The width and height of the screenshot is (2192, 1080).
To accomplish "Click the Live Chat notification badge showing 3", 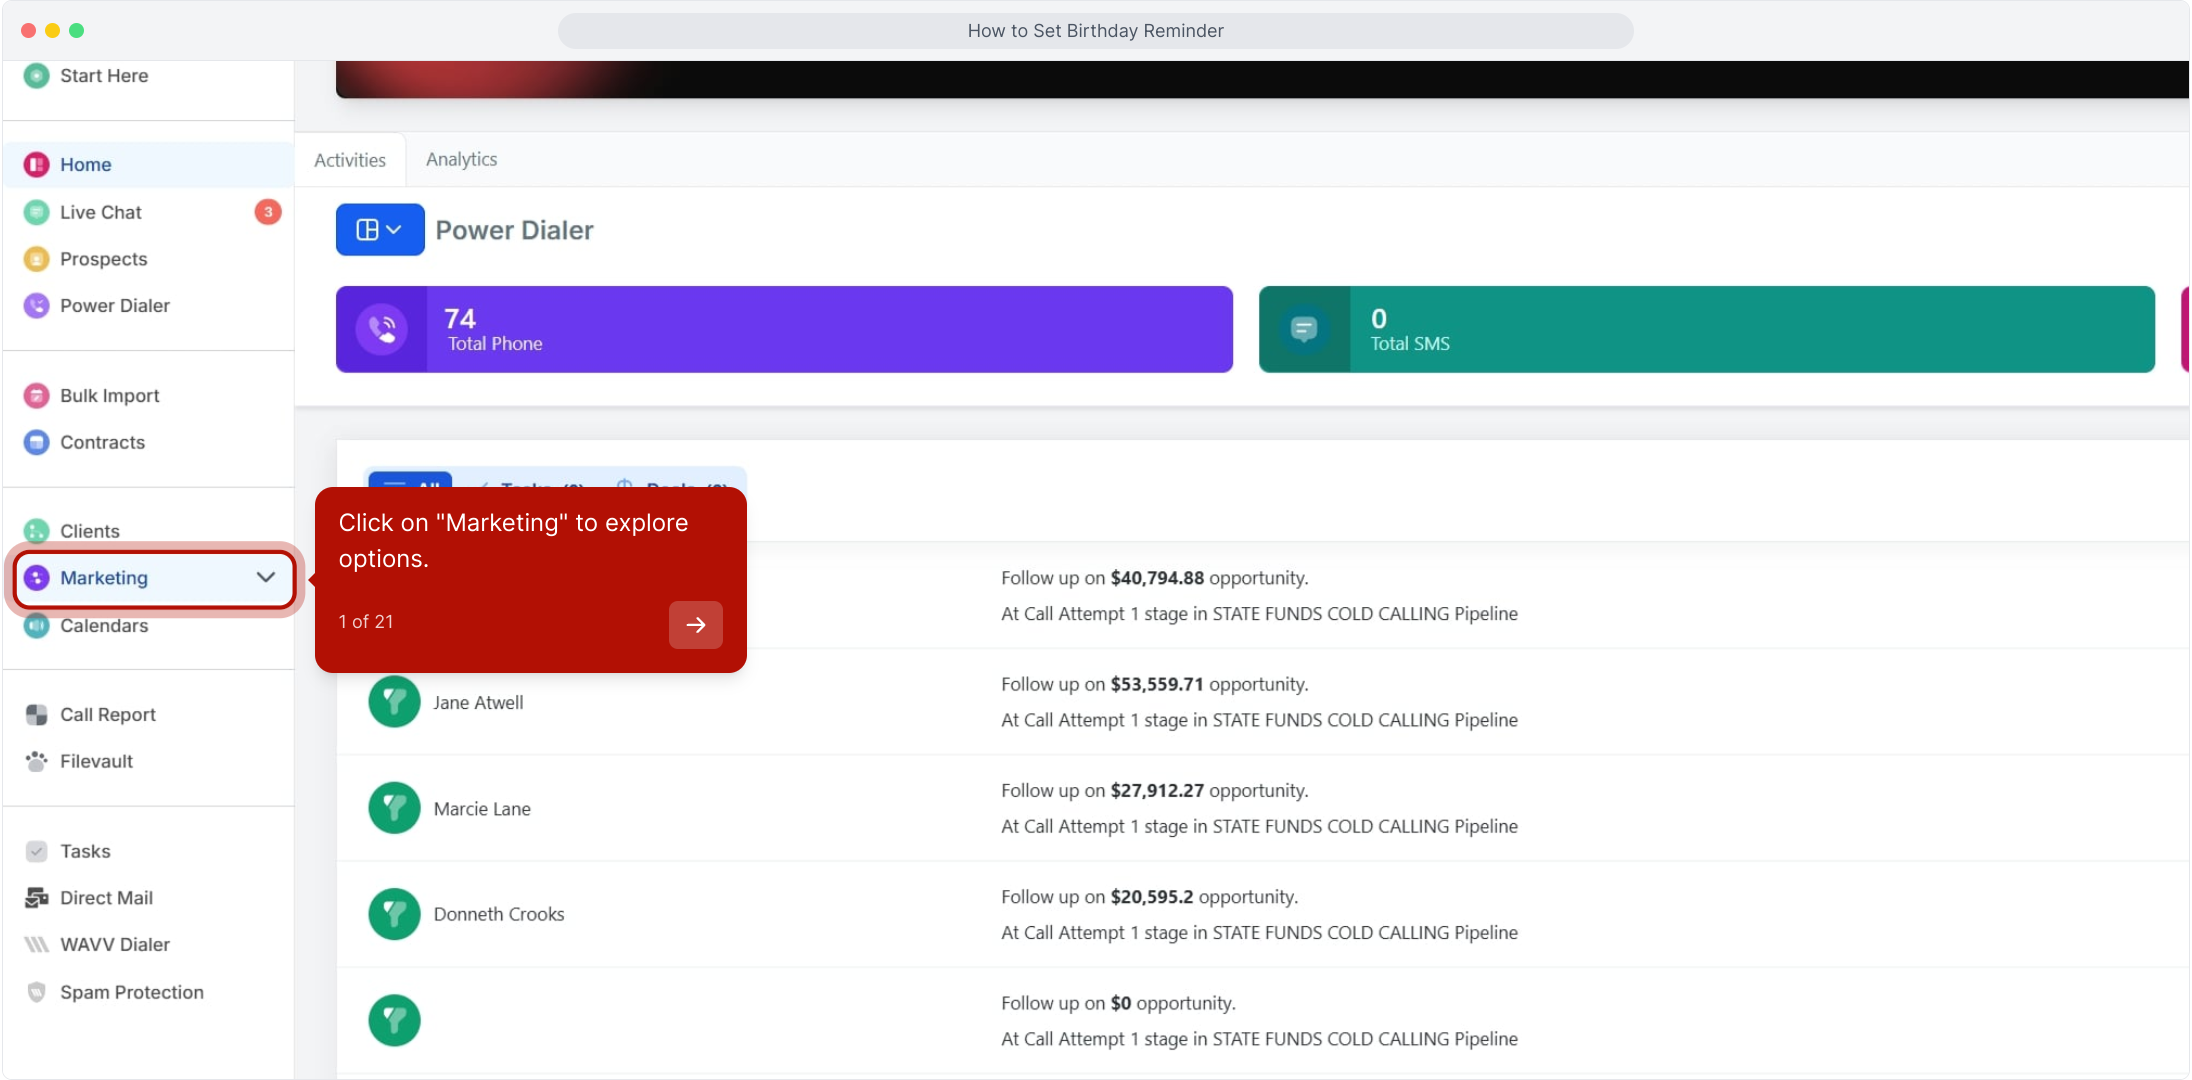I will click(x=267, y=212).
